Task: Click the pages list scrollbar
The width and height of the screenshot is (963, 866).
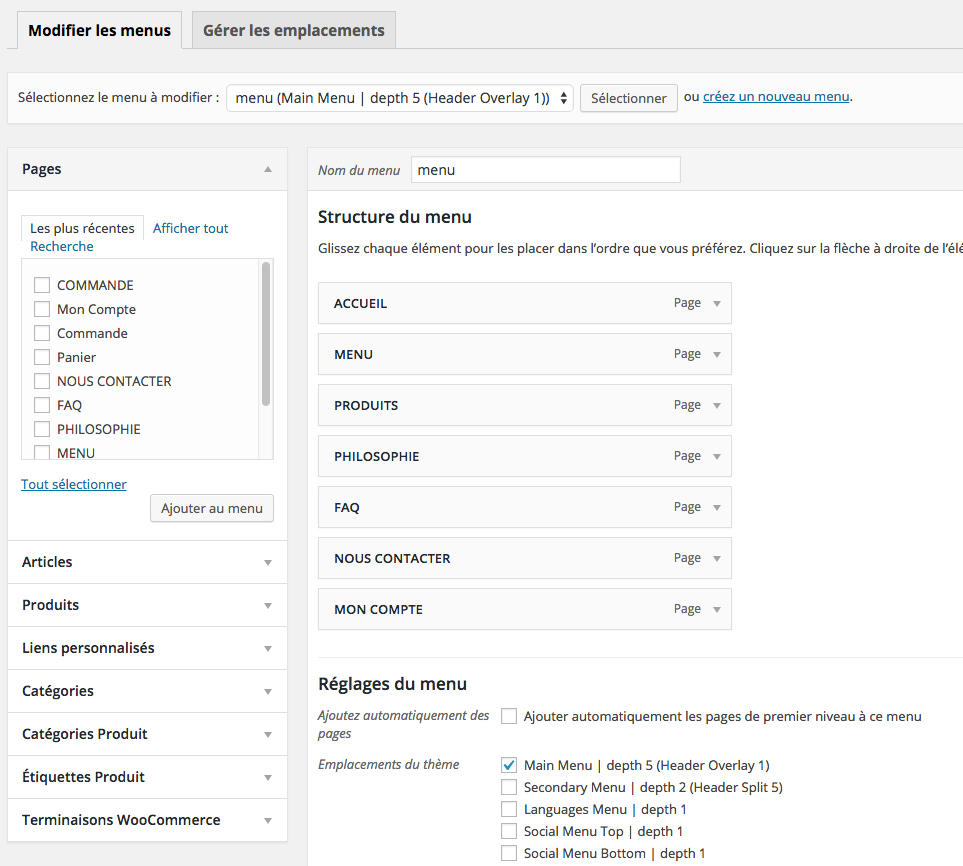Action: pos(266,334)
